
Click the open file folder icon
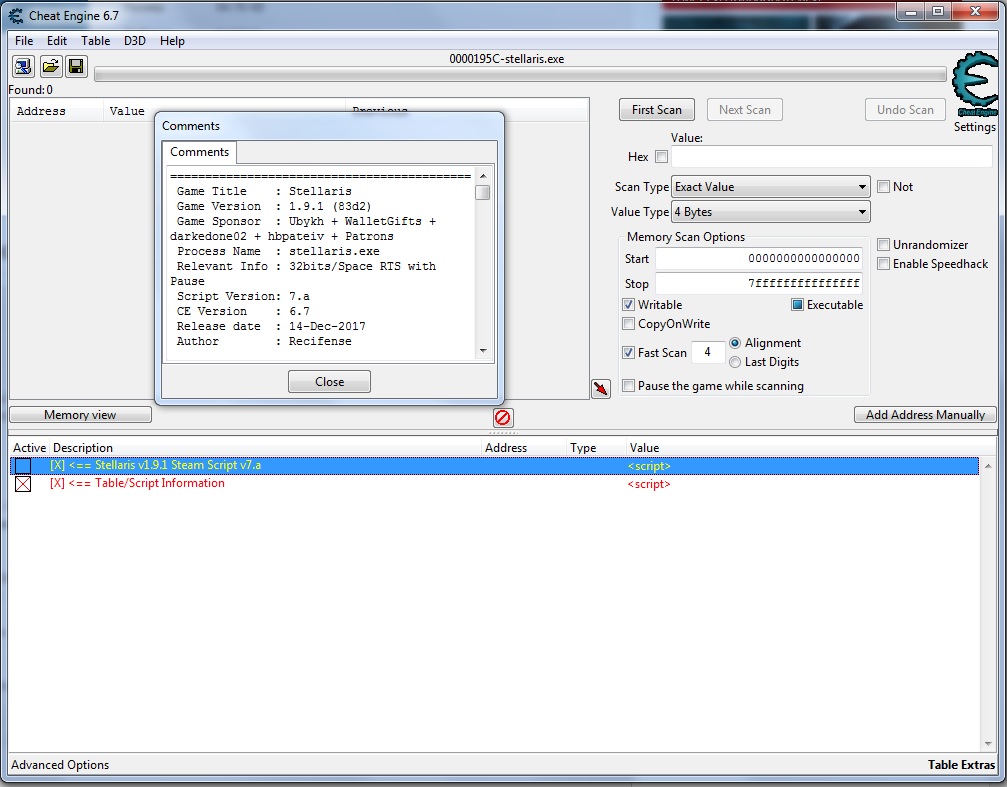pos(50,66)
